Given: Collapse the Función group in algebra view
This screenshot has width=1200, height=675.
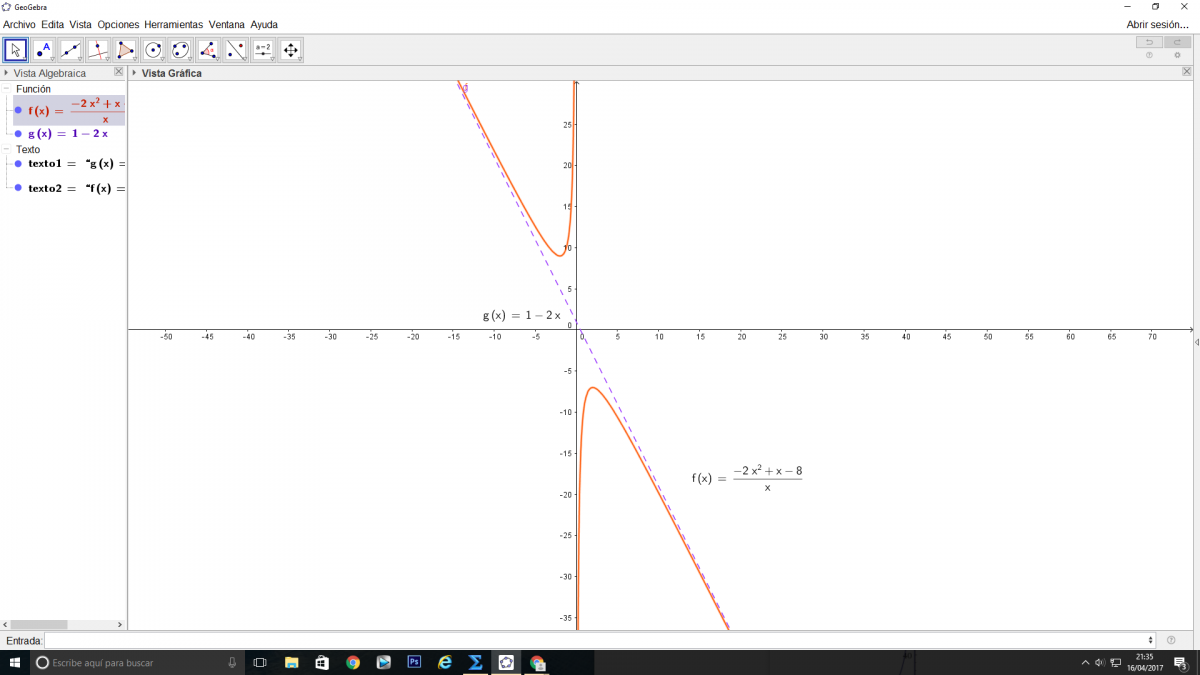Looking at the screenshot, I should [7, 89].
